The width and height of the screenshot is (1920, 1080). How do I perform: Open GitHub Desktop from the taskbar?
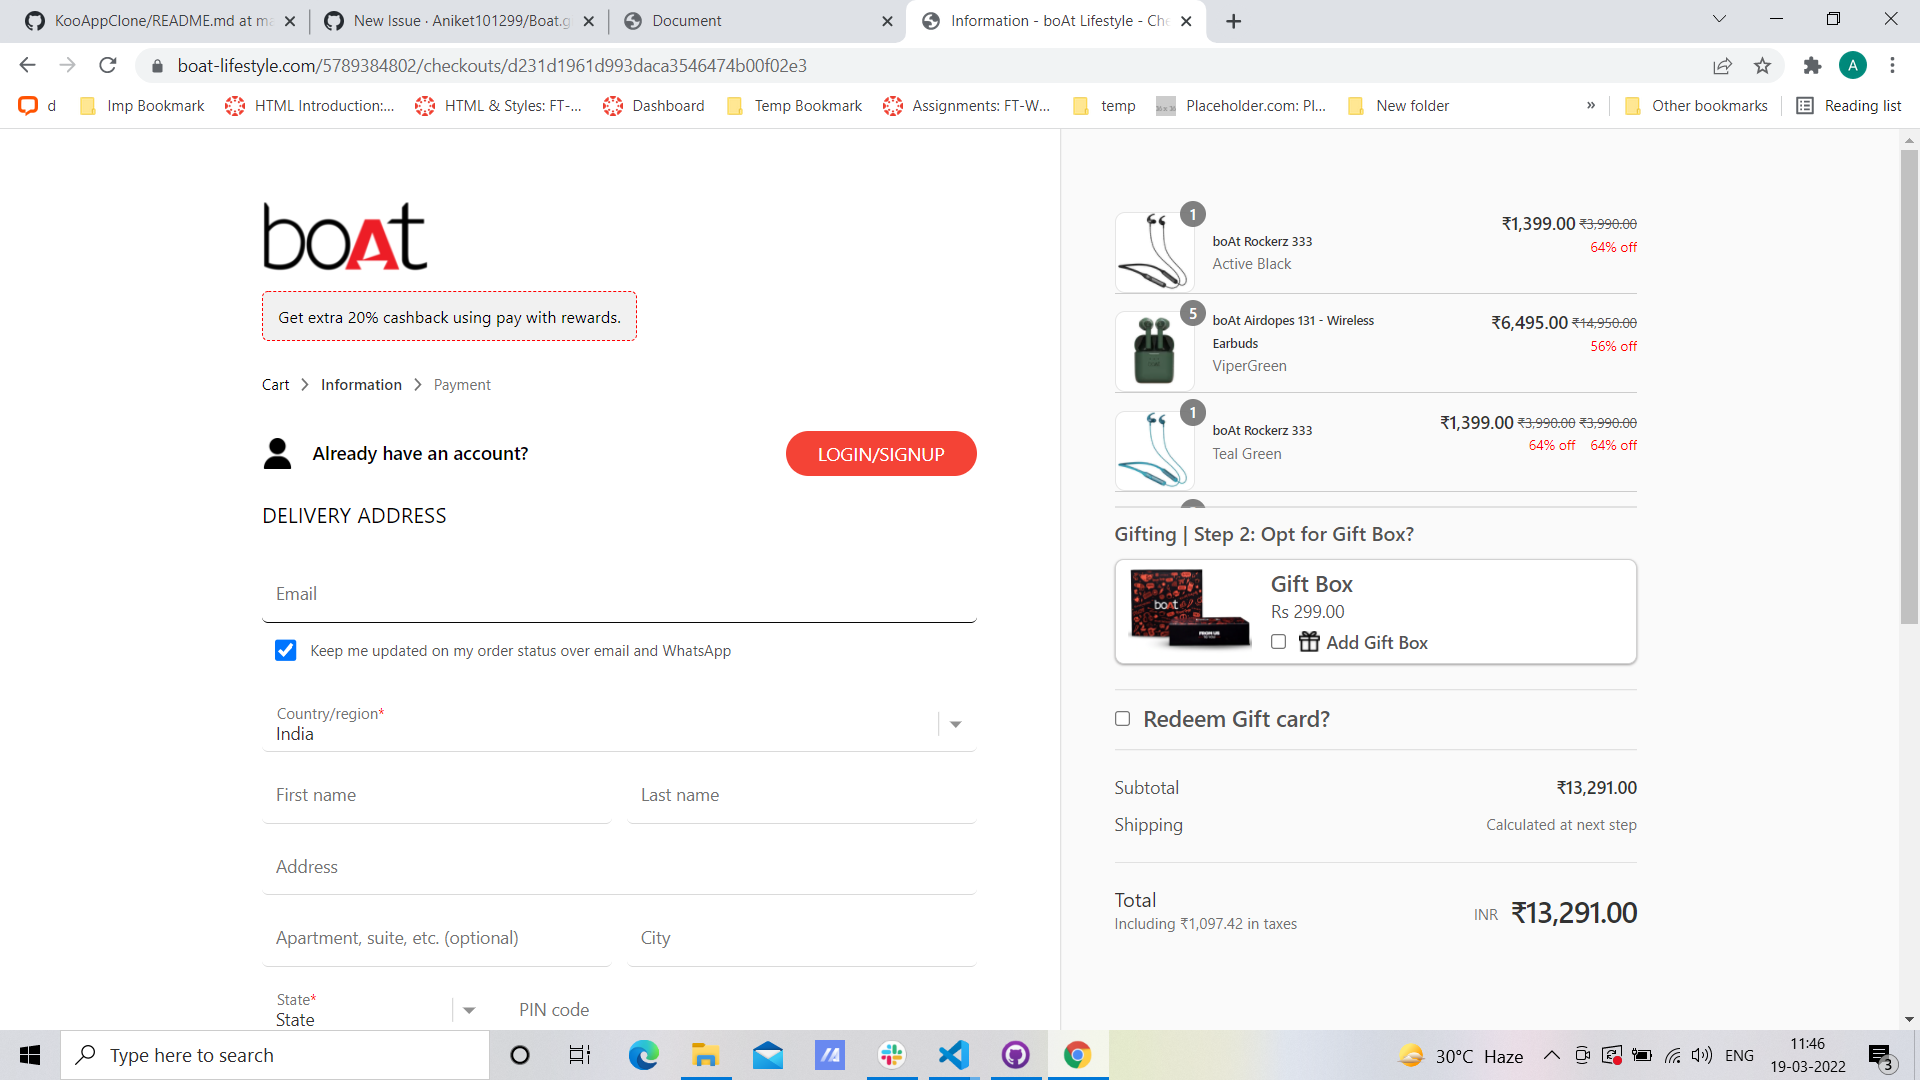click(x=1015, y=1055)
